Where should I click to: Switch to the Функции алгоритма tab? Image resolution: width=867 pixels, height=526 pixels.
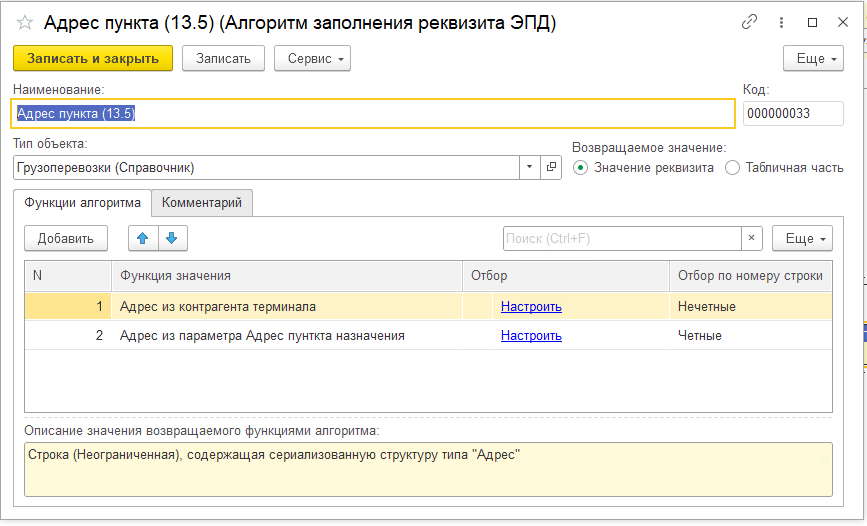pyautogui.click(x=82, y=202)
